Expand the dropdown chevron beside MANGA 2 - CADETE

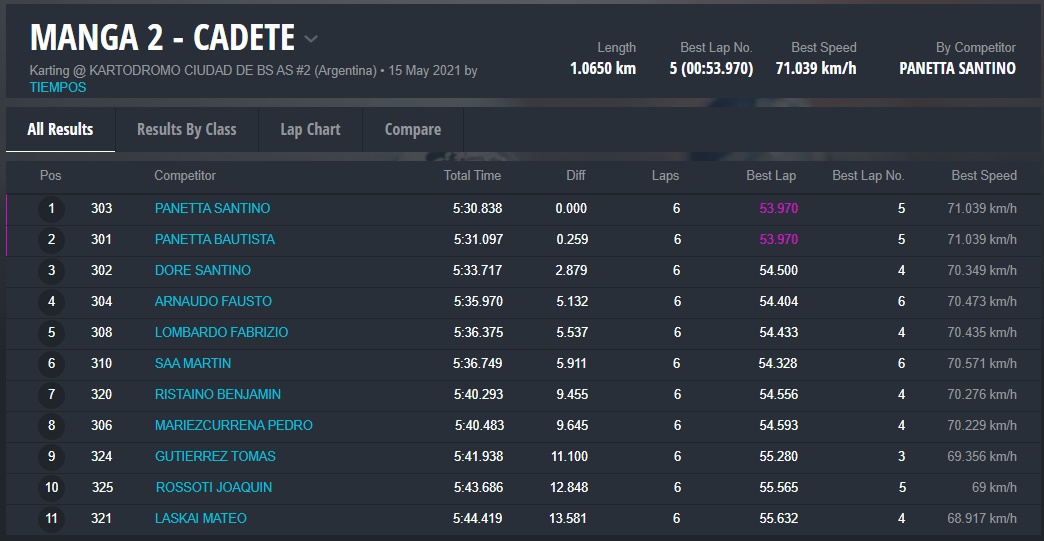click(311, 39)
